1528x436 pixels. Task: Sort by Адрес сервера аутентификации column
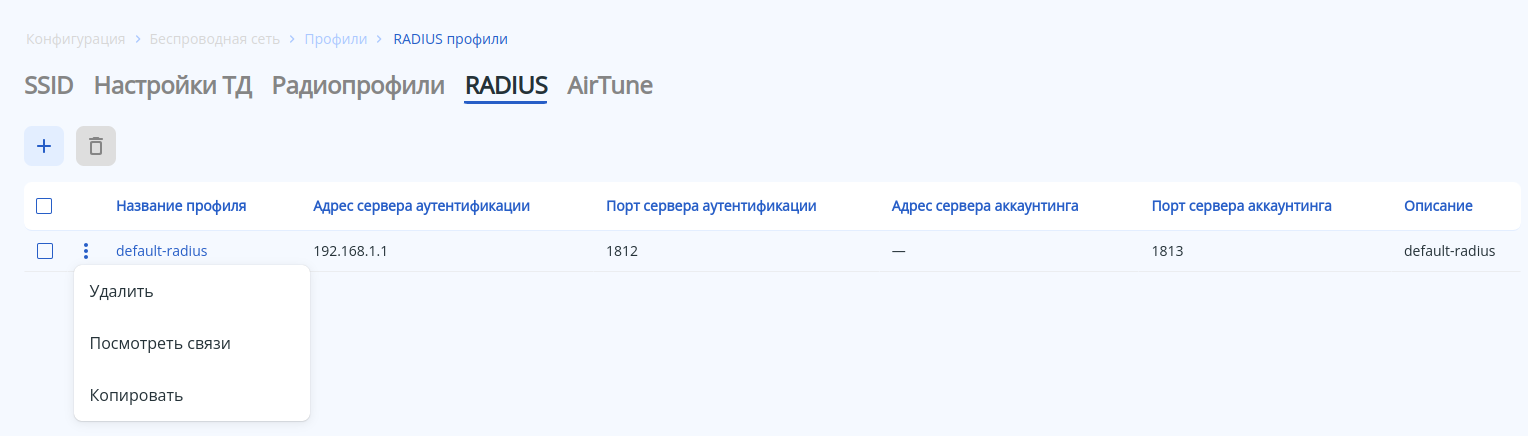[421, 206]
